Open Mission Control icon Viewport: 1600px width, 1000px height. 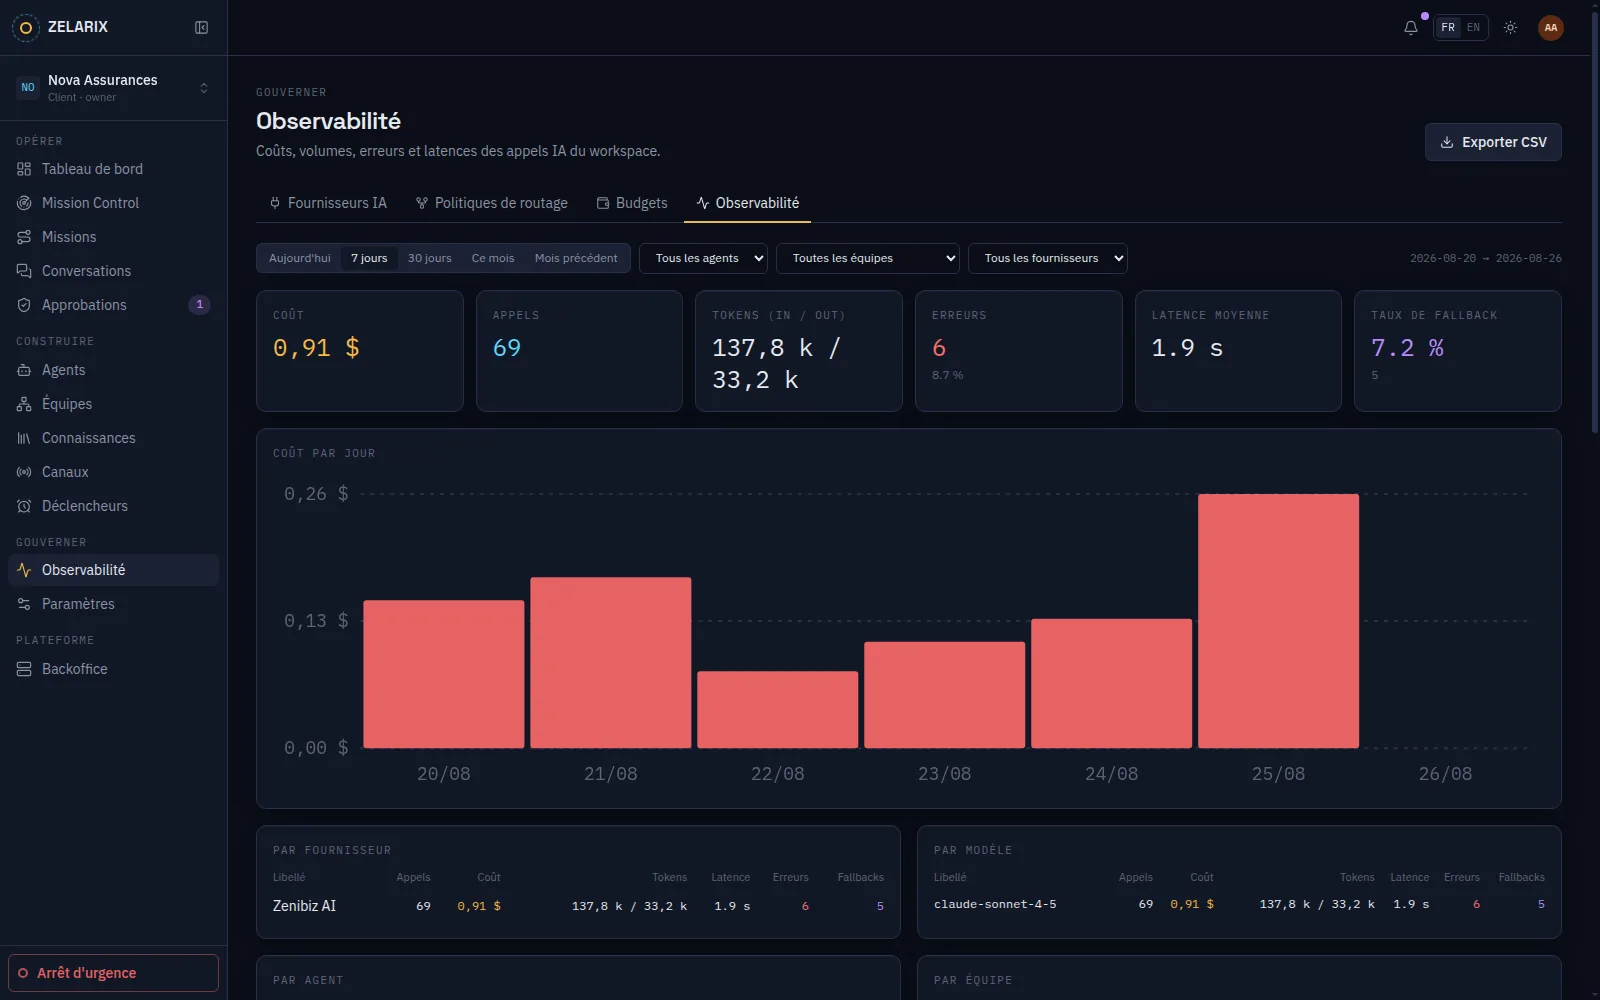[x=24, y=203]
